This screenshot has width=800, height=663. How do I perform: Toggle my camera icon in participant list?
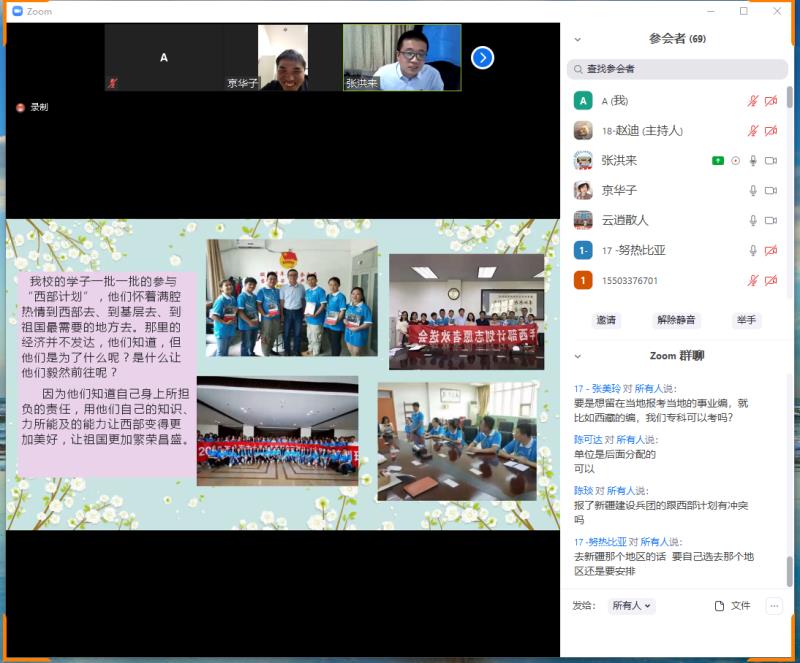tap(771, 100)
